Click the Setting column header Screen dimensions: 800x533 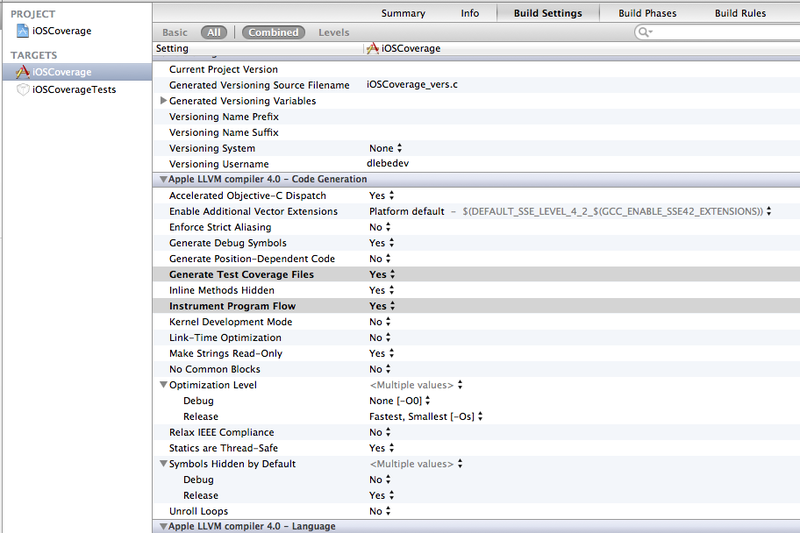pos(172,48)
